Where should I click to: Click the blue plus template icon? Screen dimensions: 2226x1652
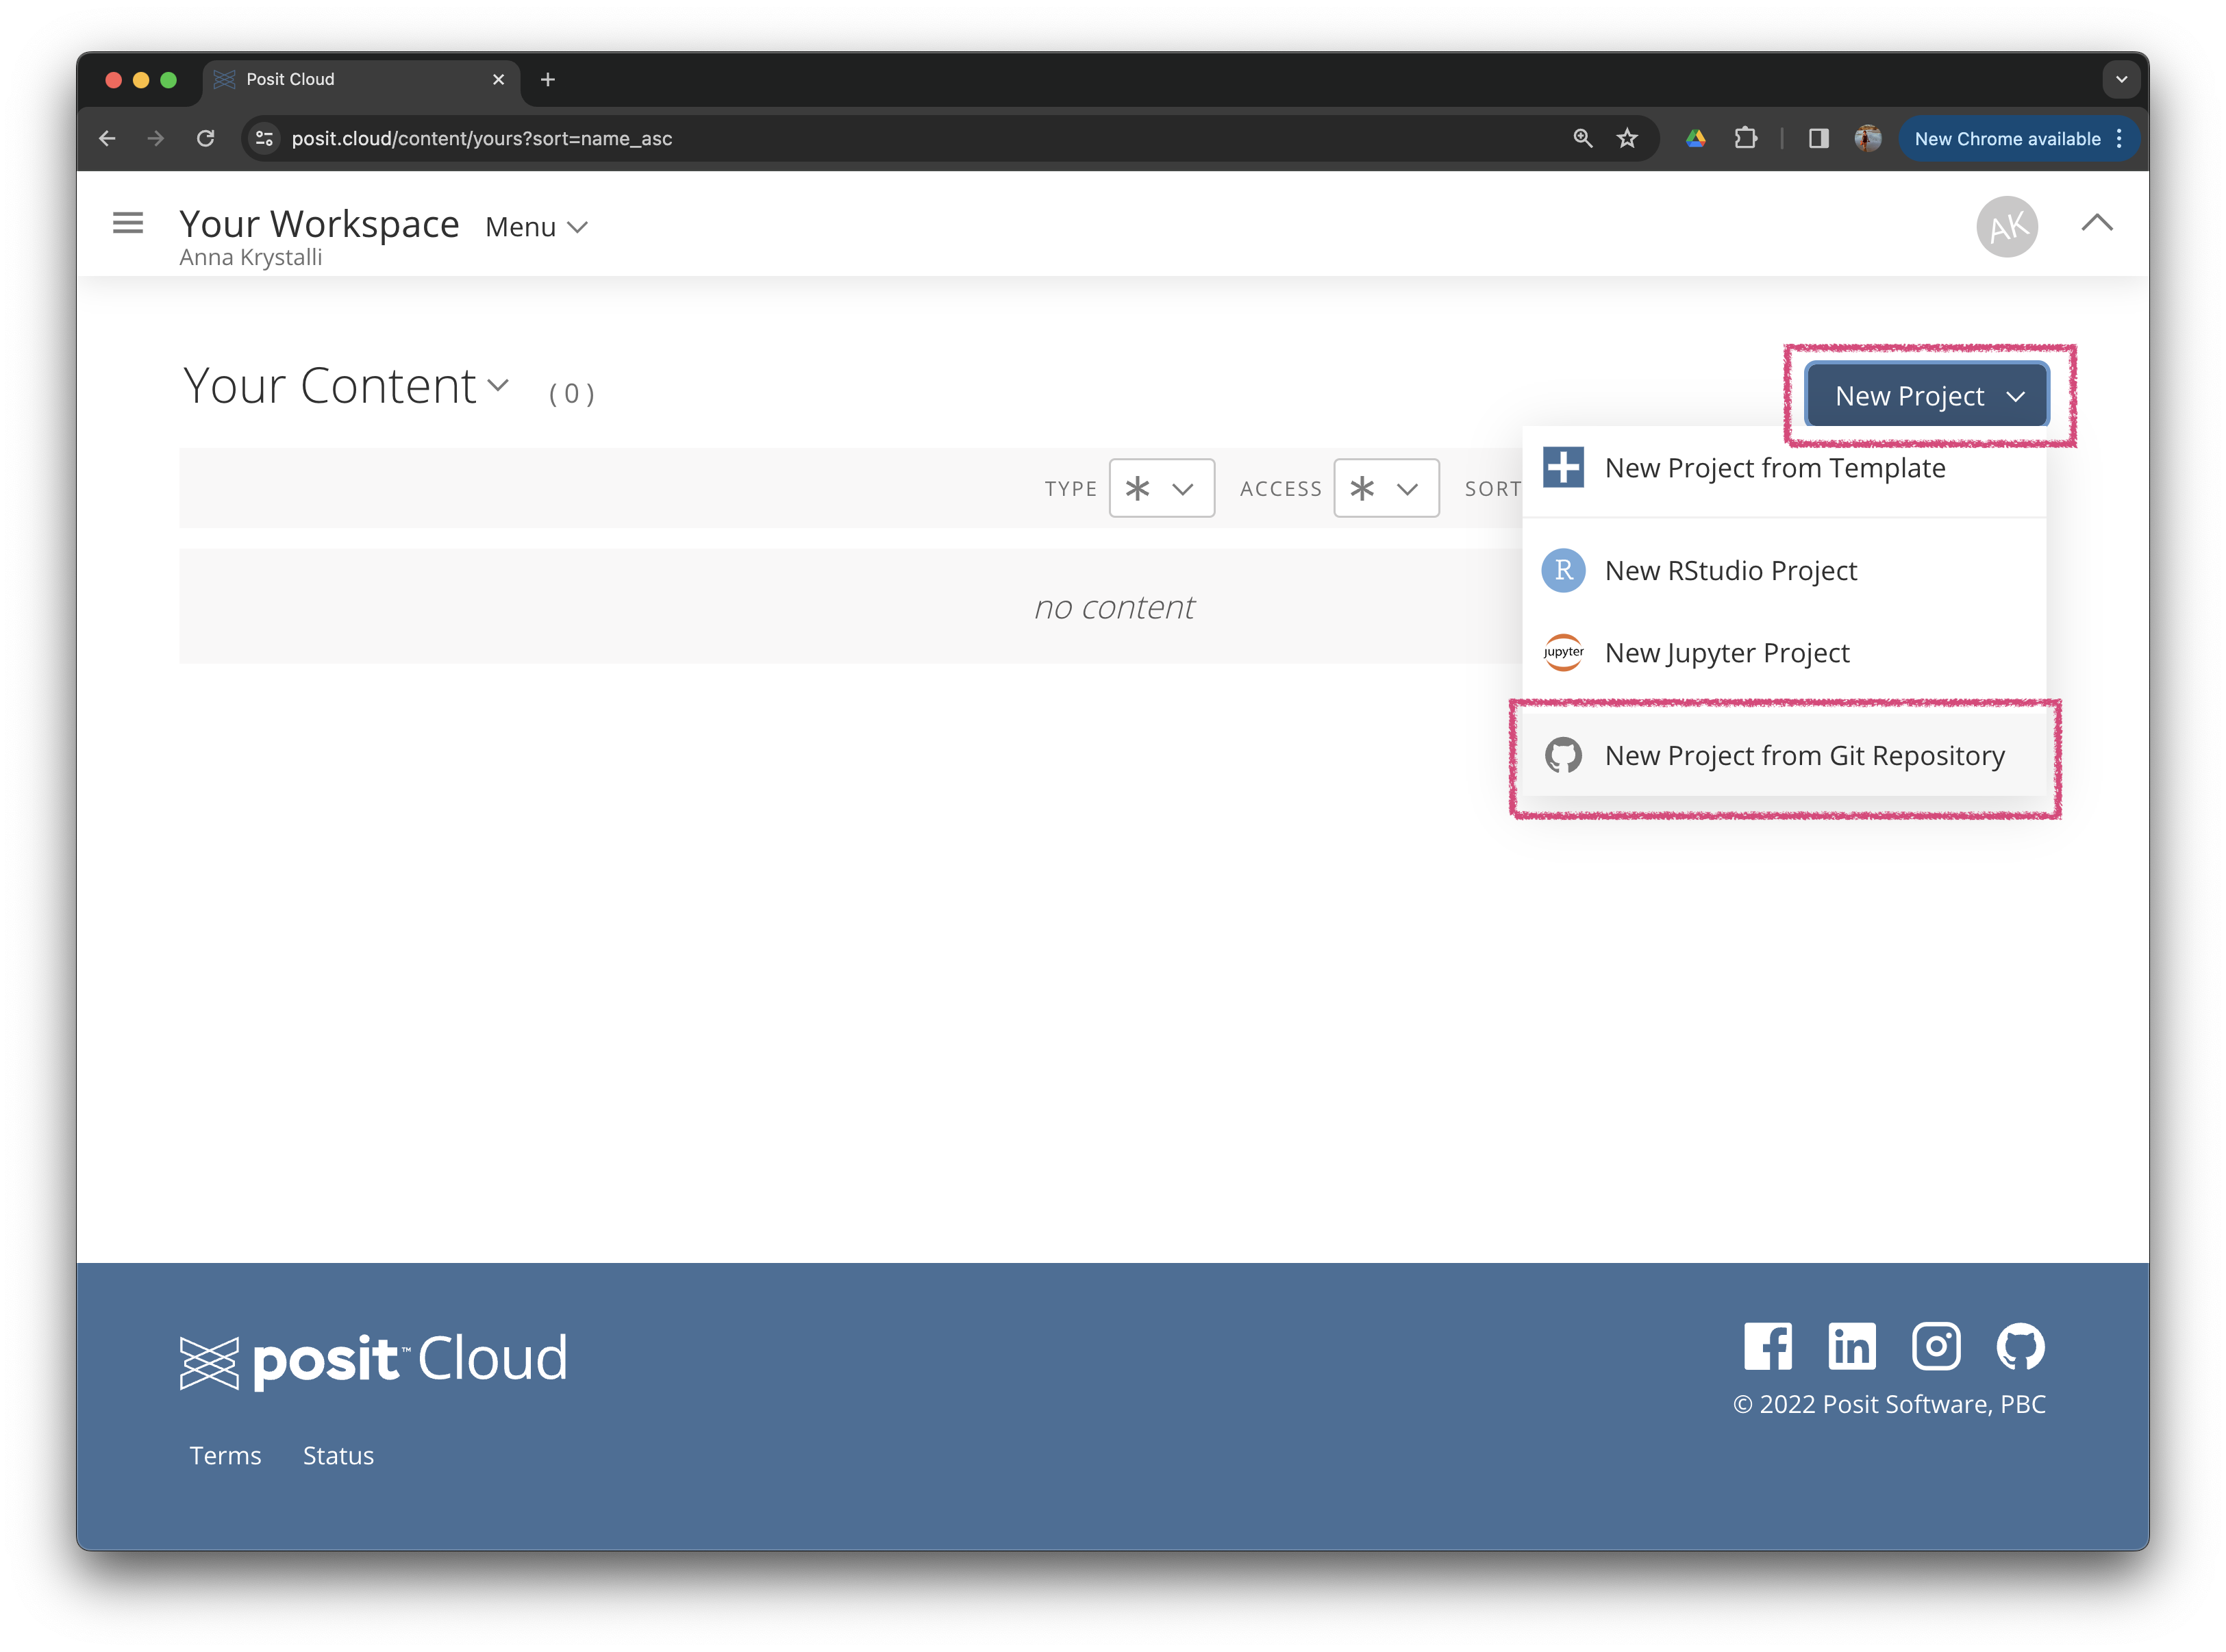pyautogui.click(x=1563, y=468)
